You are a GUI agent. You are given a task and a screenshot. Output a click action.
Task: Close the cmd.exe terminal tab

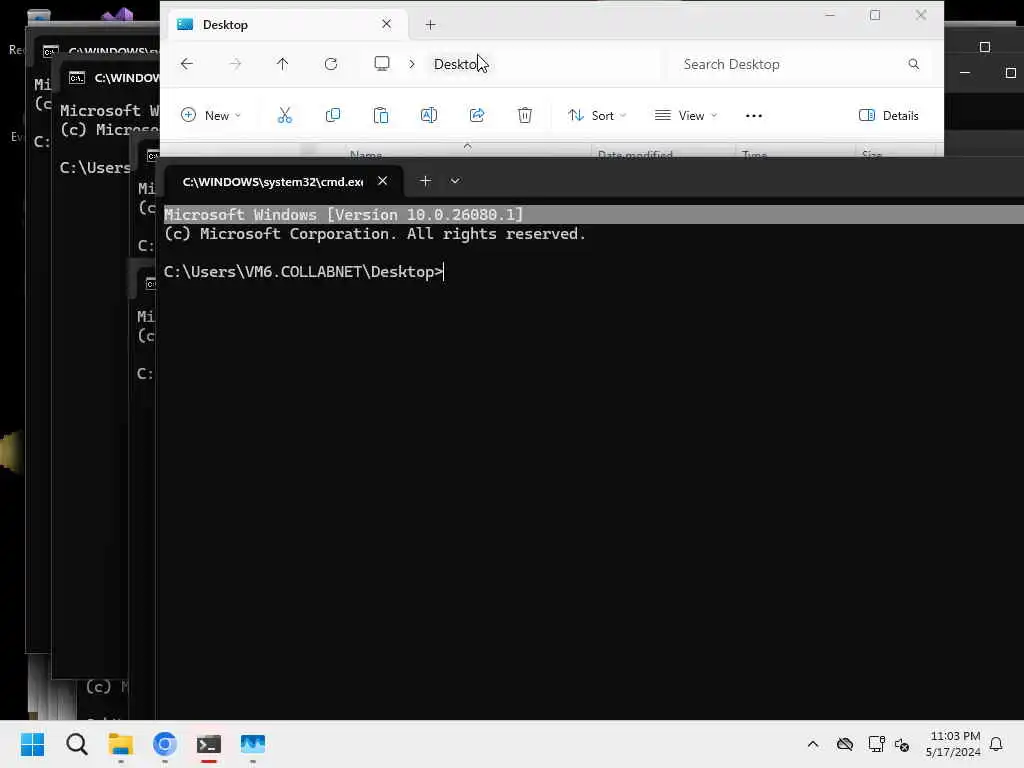click(x=383, y=181)
